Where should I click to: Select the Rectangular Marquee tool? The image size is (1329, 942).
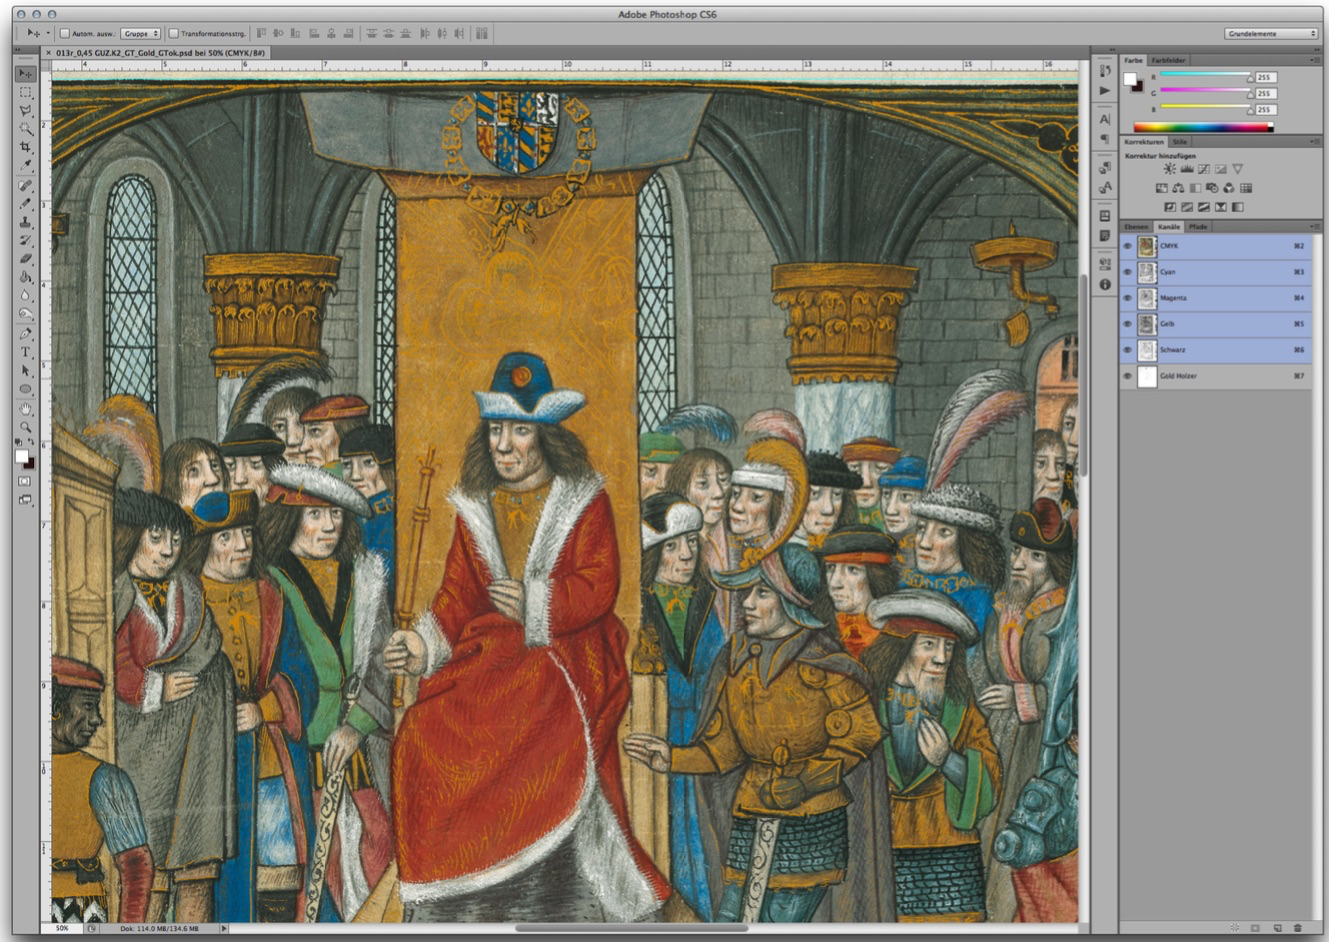click(26, 92)
